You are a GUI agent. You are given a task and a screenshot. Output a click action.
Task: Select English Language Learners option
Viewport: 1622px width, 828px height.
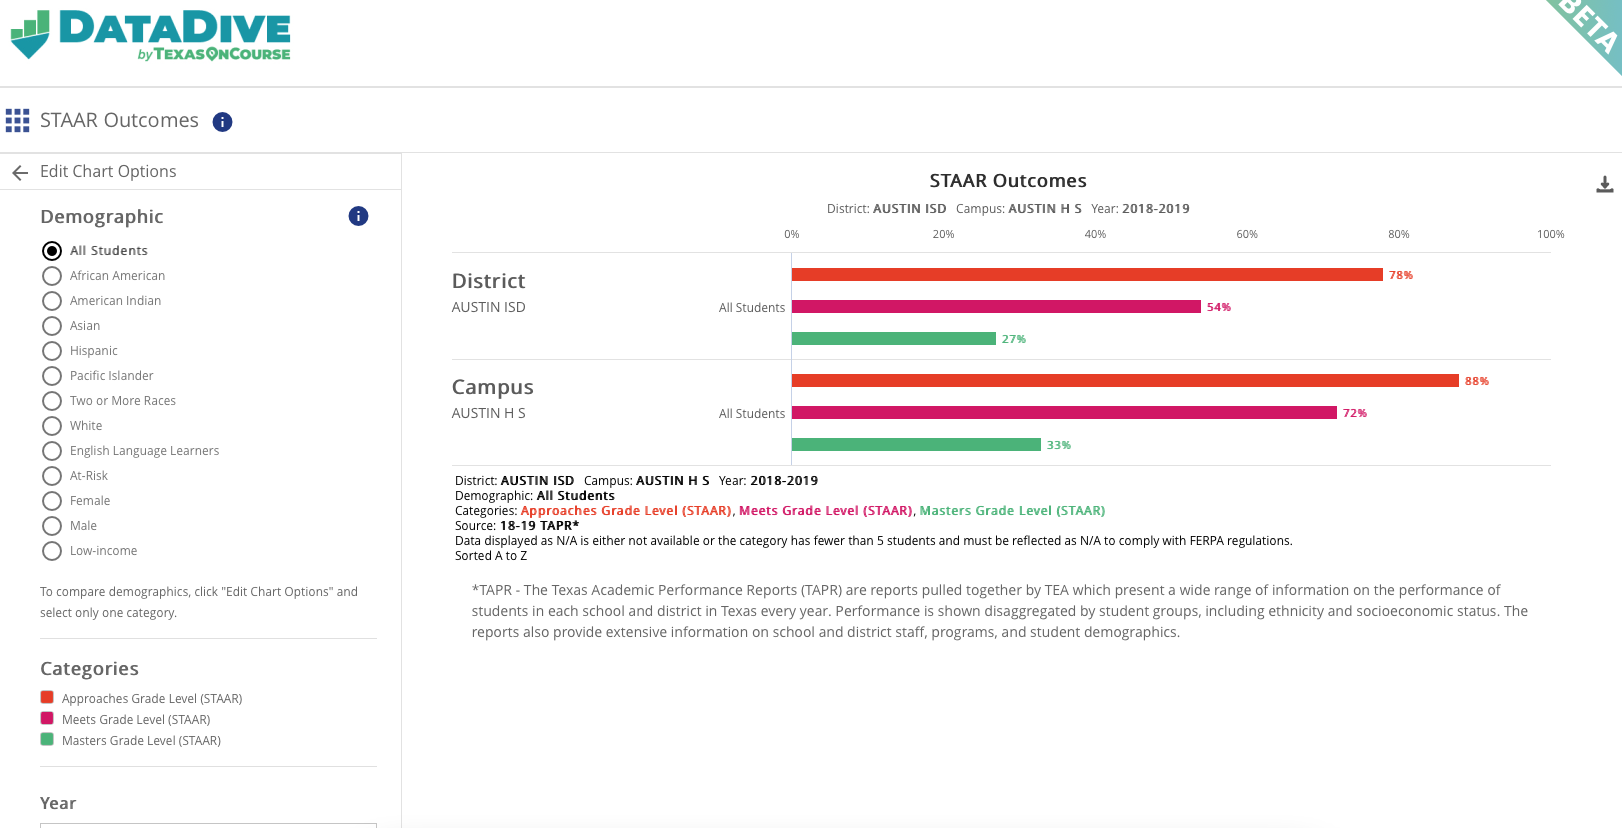click(x=52, y=451)
